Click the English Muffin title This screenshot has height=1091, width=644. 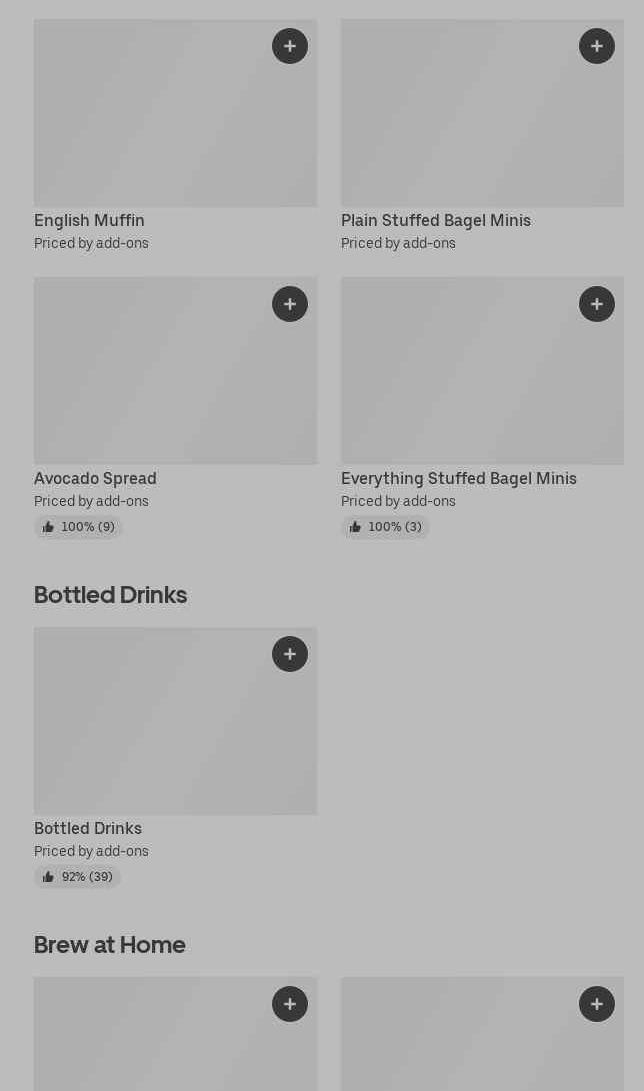point(89,220)
